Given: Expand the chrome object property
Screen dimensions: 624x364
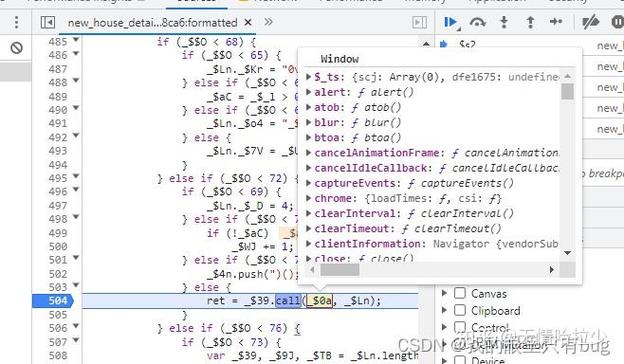Looking at the screenshot, I should [308, 198].
